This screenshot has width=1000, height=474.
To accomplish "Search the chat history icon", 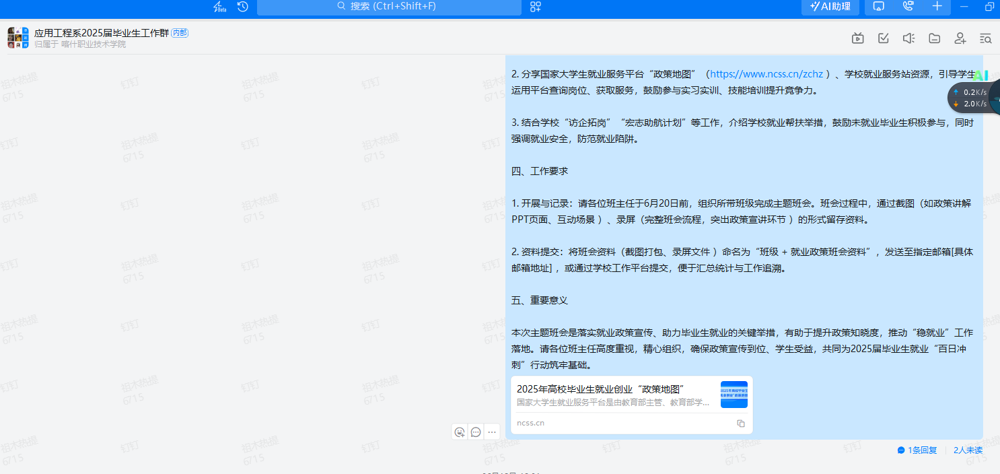I will [985, 39].
